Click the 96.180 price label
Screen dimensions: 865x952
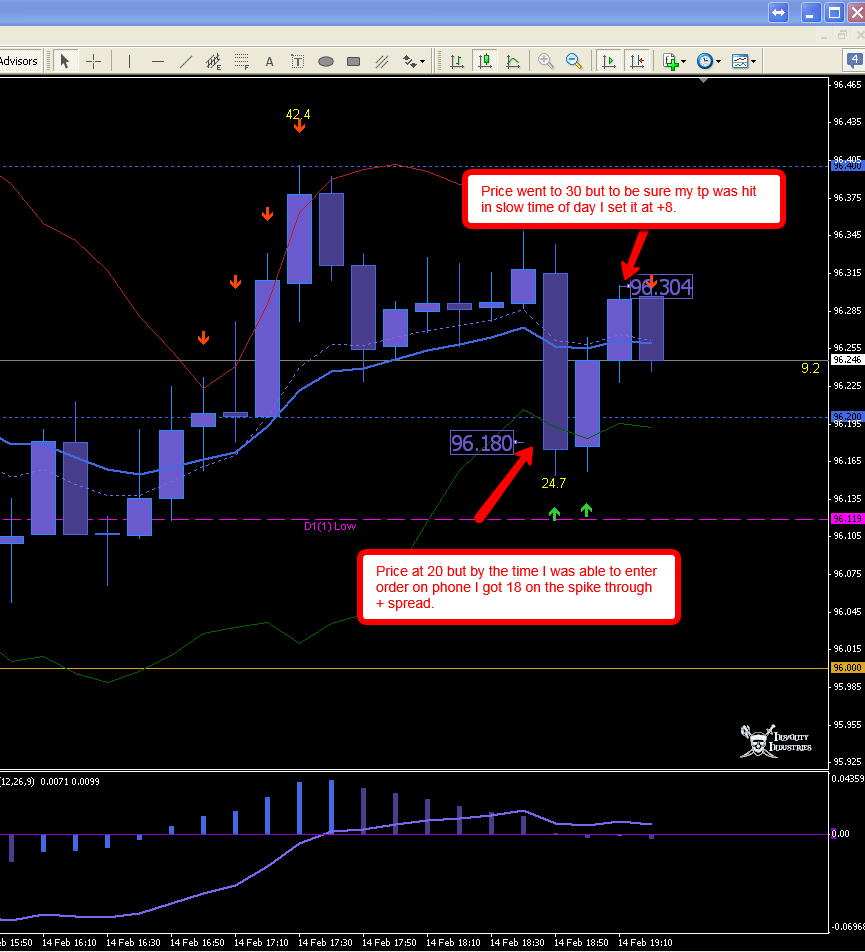coord(482,443)
